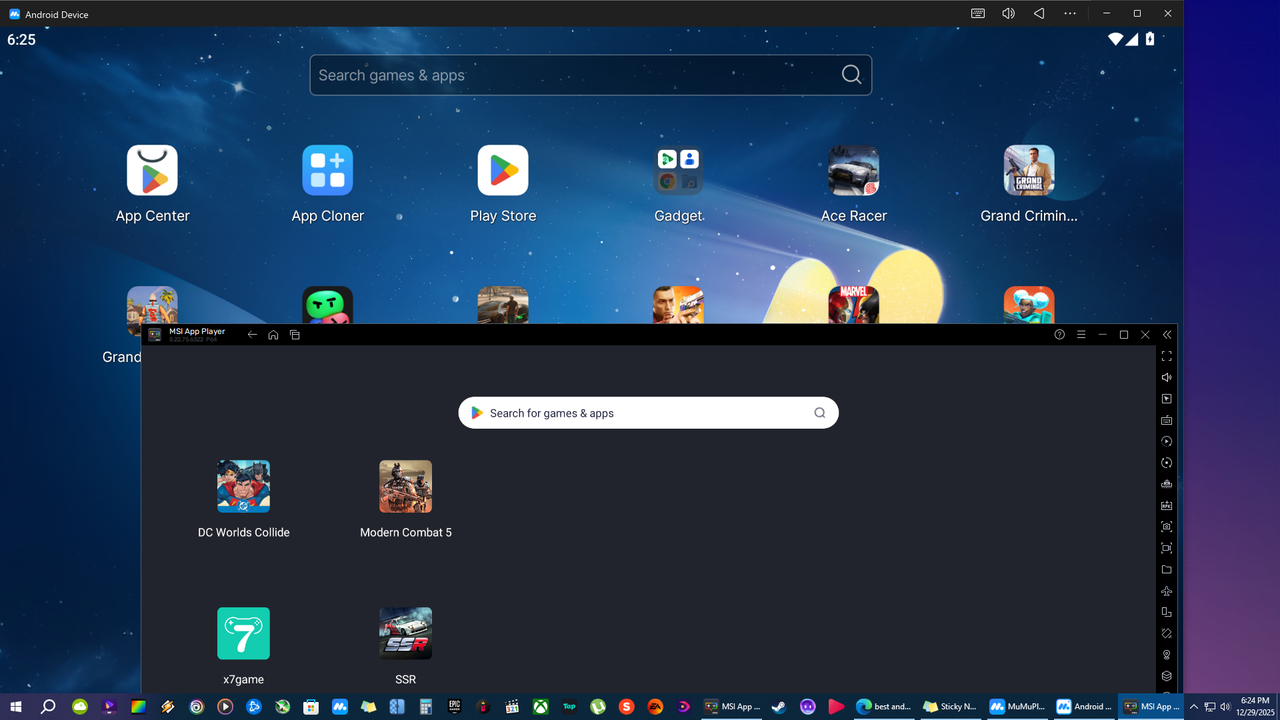Viewport: 1280px width, 720px height.
Task: Toggle sound in Android Device title bar
Action: 1008,13
